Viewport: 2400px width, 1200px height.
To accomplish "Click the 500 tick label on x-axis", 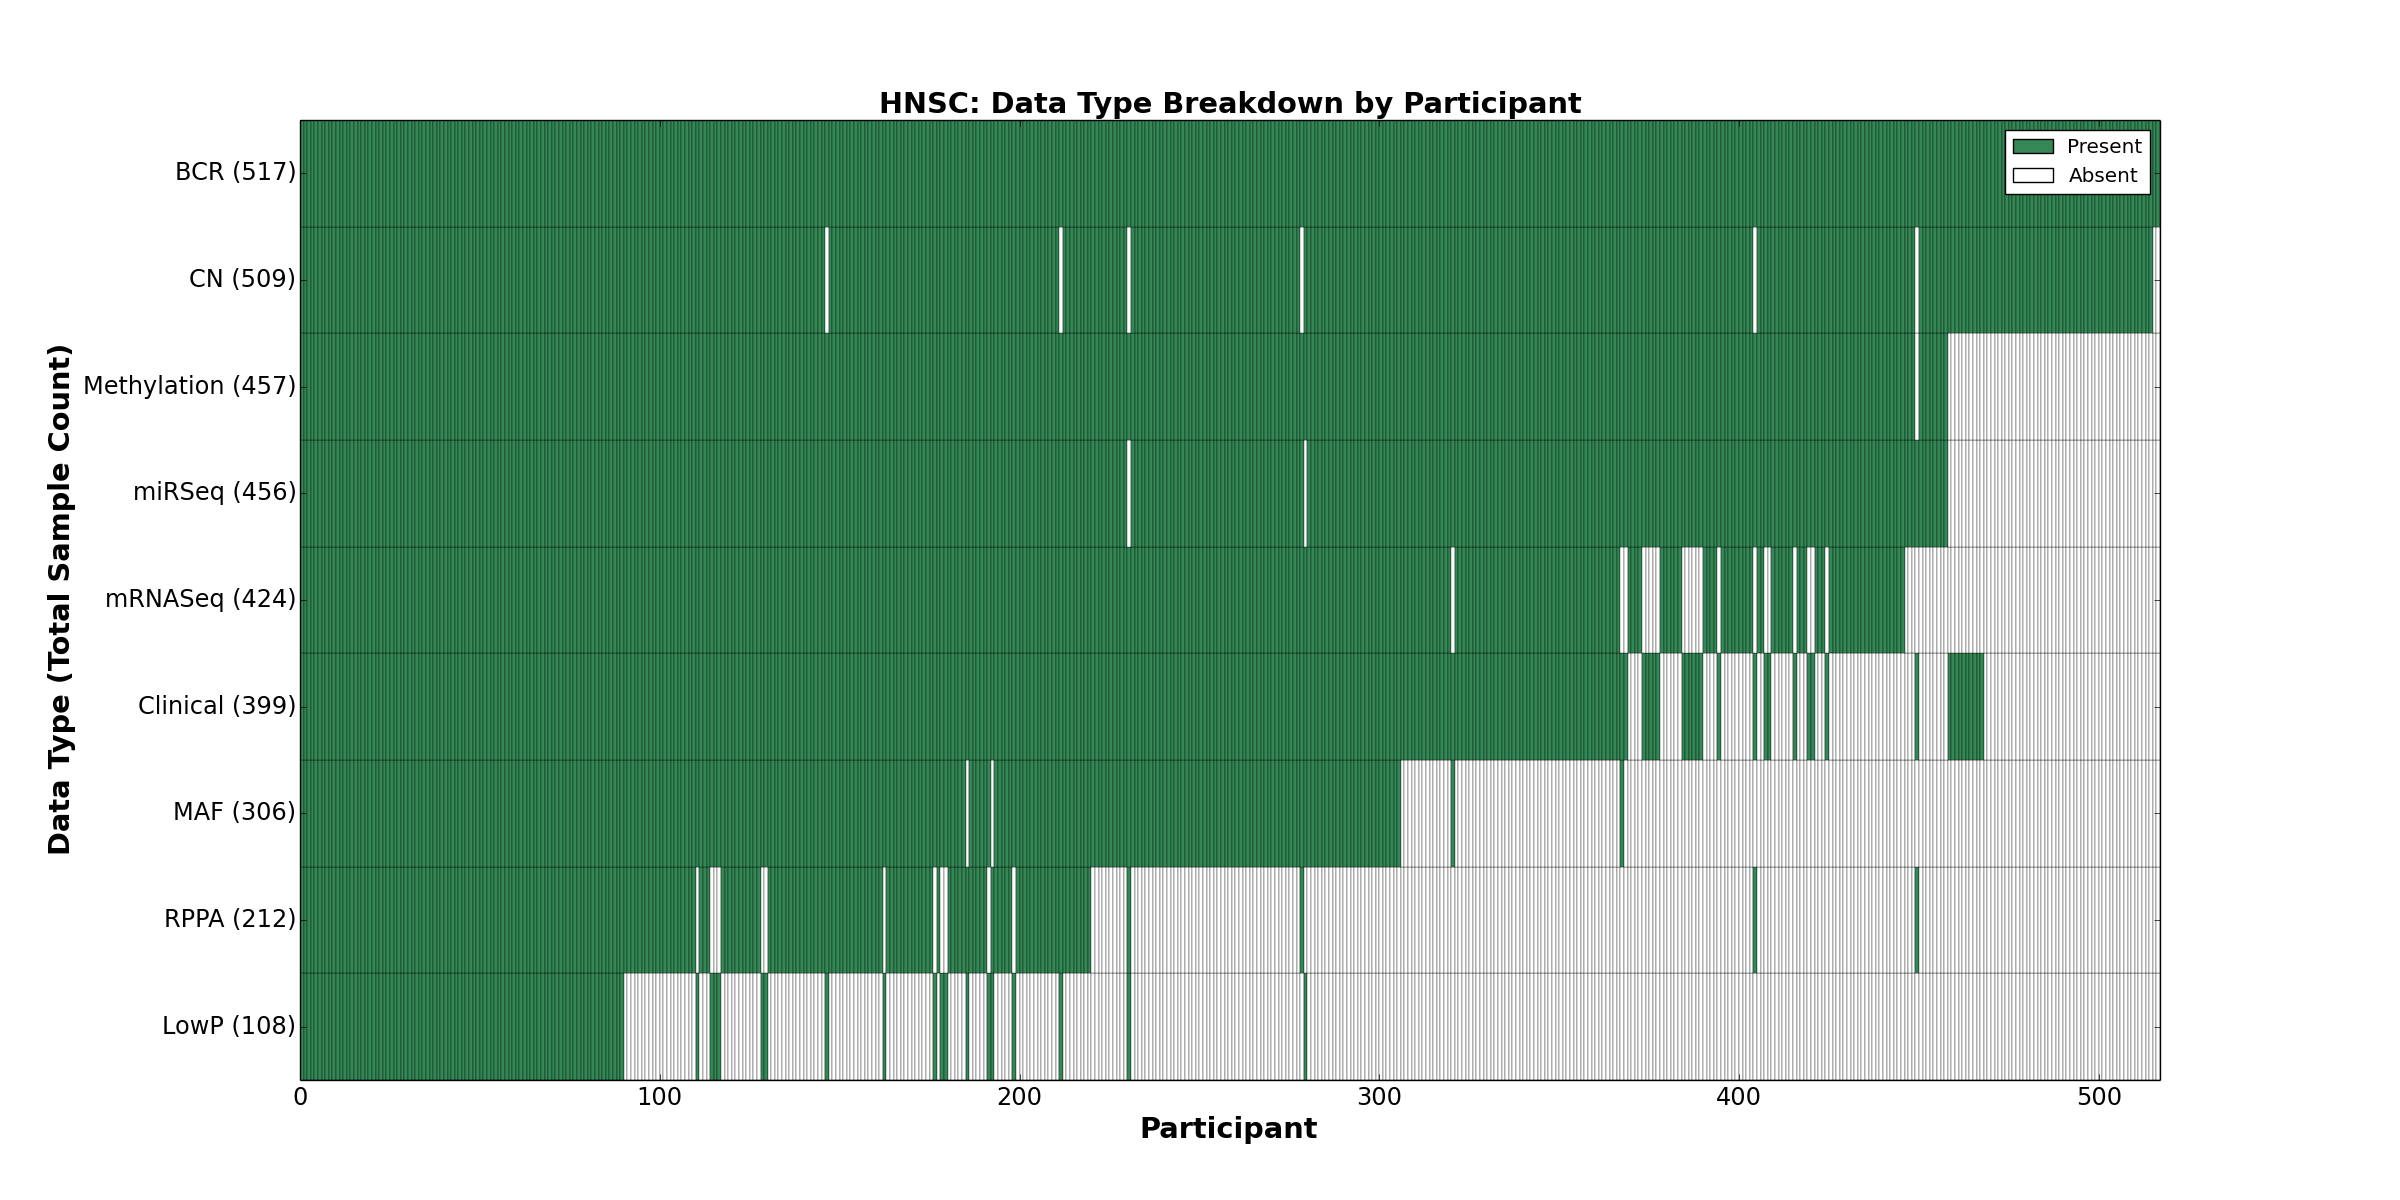I will click(x=2098, y=1098).
